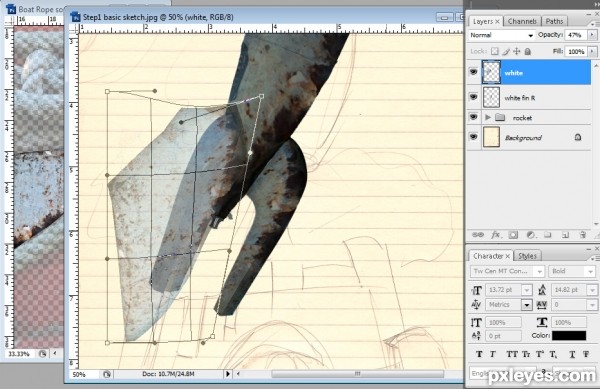Click the font size icon
The height and width of the screenshot is (389, 600).
click(477, 290)
